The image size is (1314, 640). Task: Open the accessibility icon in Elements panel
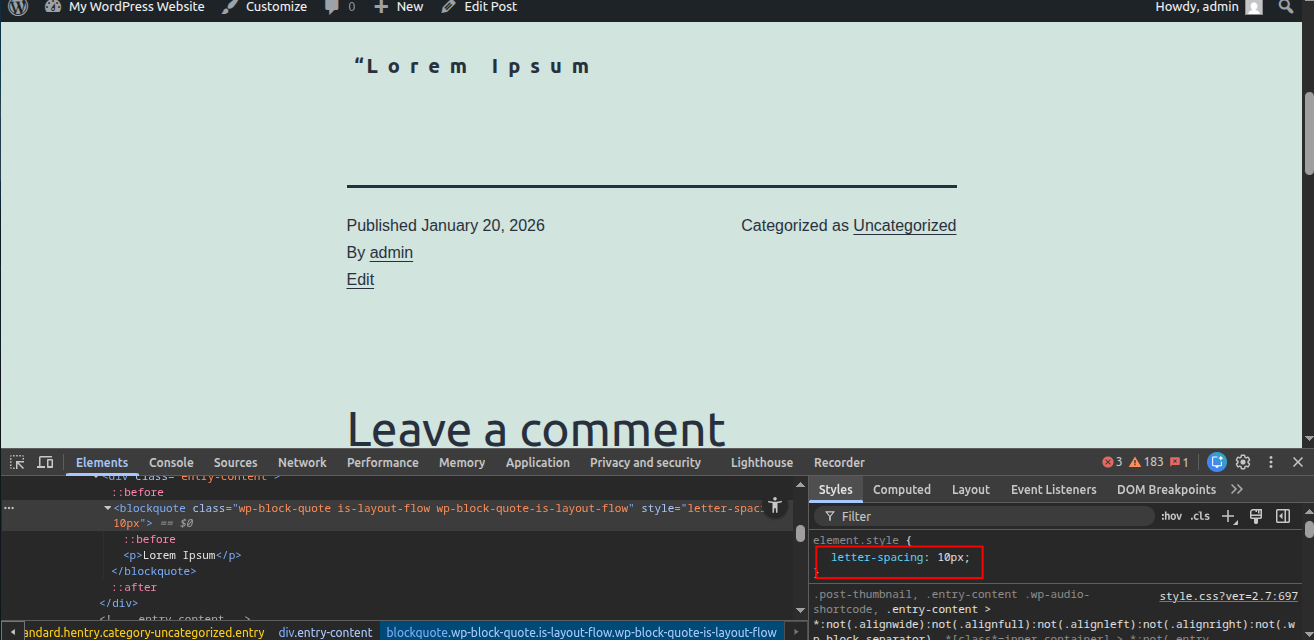773,506
